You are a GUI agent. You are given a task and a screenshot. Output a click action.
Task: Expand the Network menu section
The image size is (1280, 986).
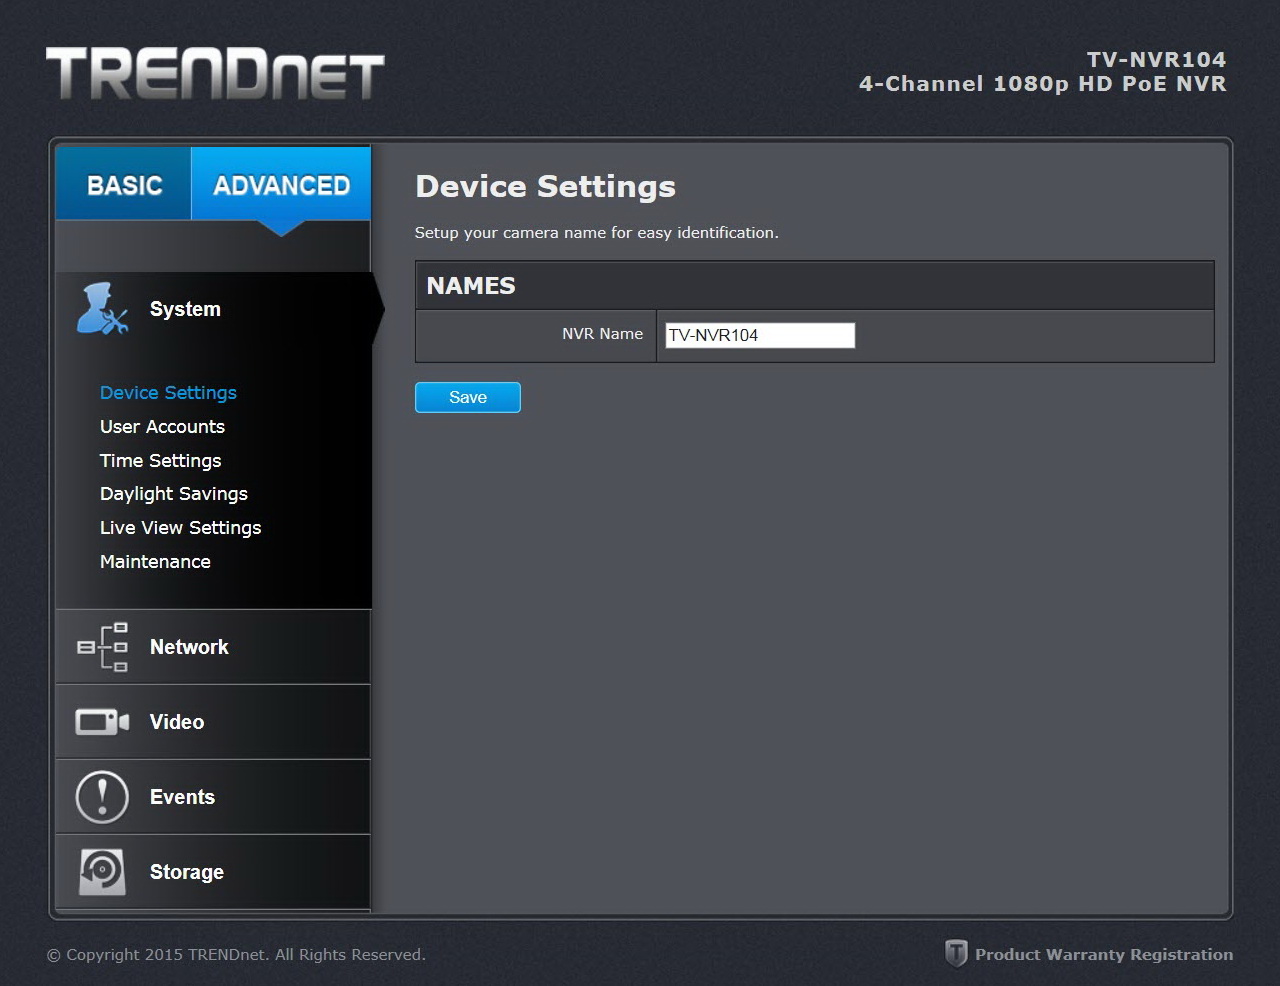coord(213,647)
